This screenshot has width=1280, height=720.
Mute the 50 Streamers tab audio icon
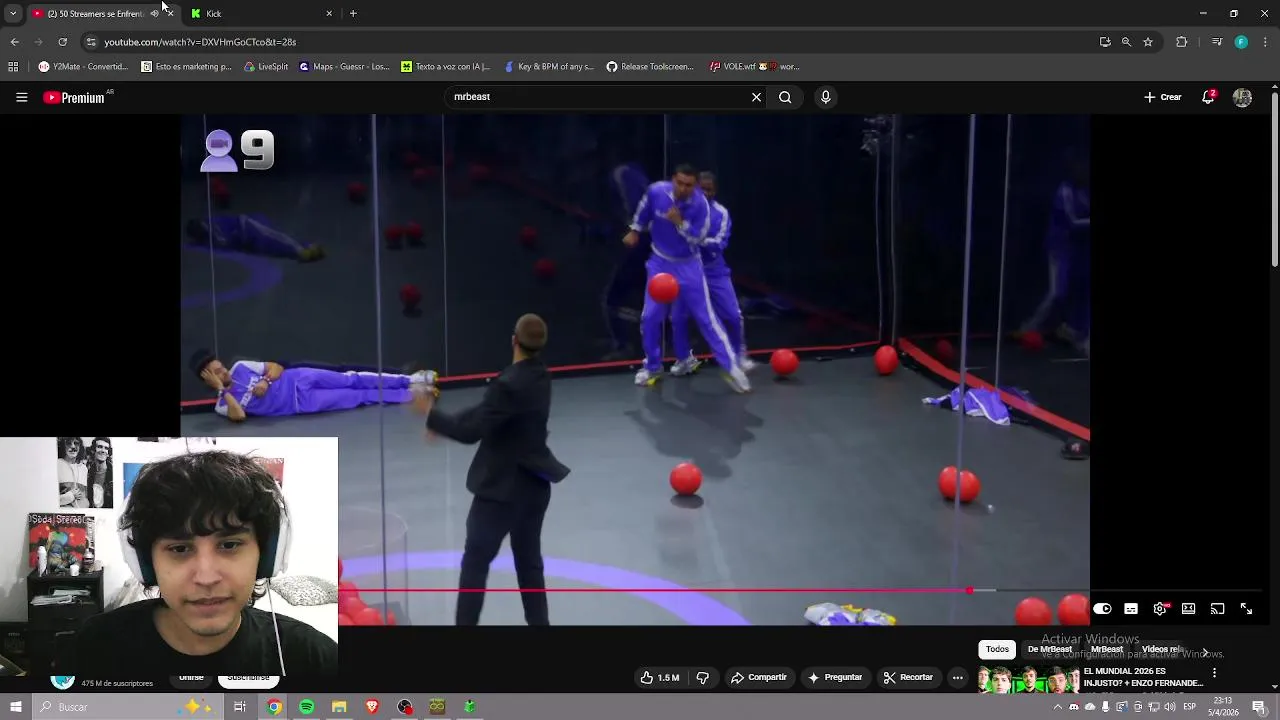[x=154, y=13]
